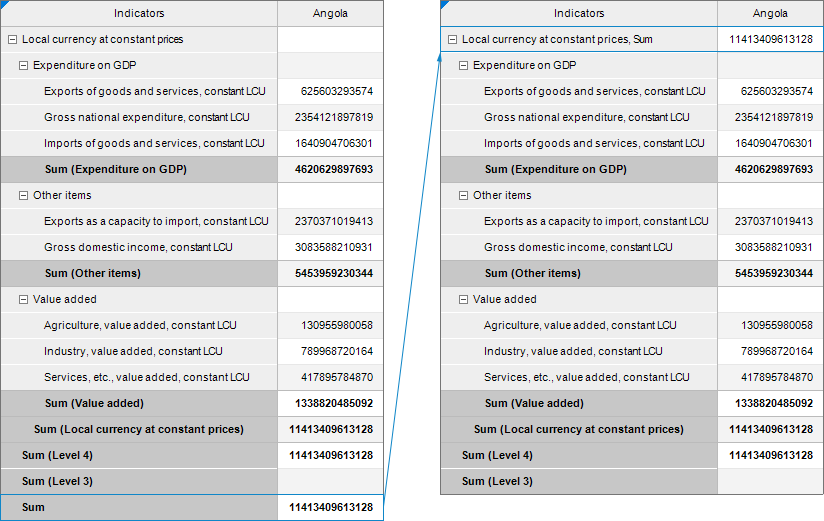Select Agriculture, value added row in left table
Viewport: 824px width, 521px height.
point(140,326)
